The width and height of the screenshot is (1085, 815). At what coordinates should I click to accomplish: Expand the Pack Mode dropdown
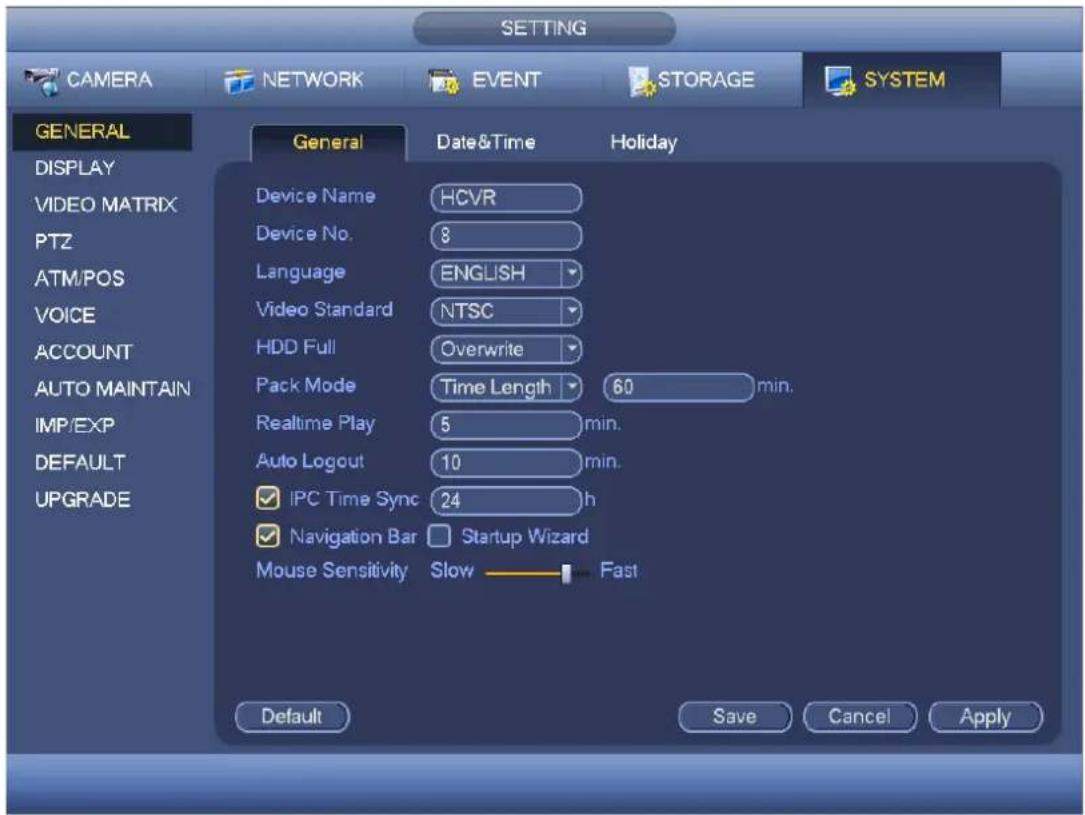pyautogui.click(x=571, y=387)
